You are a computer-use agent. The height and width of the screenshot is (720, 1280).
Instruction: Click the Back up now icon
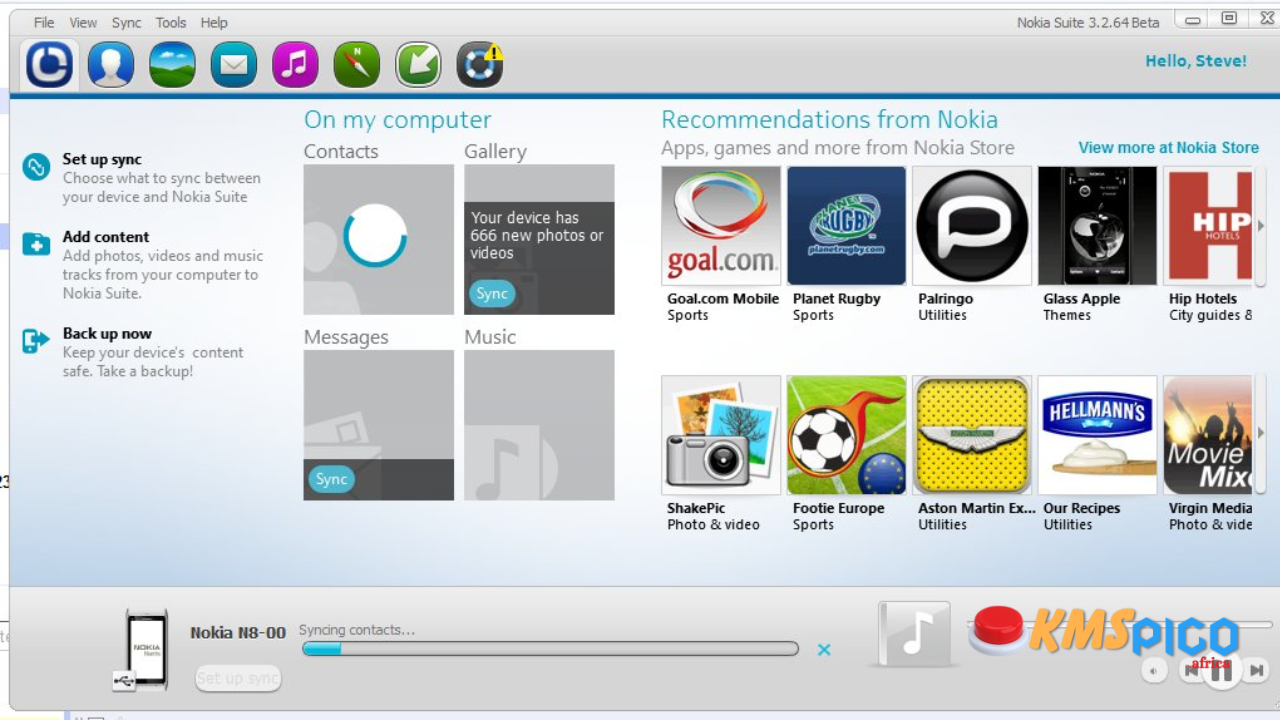click(36, 341)
